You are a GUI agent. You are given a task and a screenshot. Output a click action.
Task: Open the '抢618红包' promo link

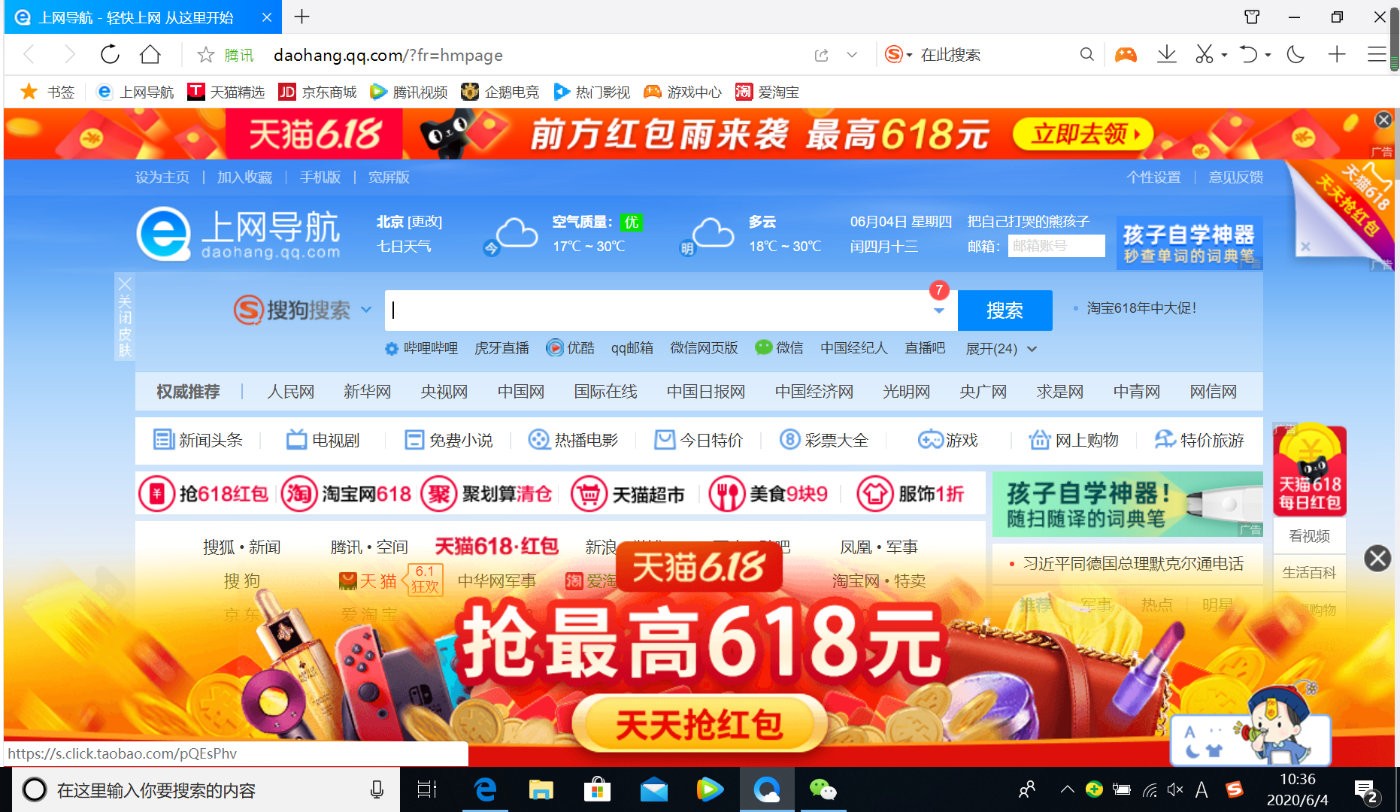click(x=205, y=494)
